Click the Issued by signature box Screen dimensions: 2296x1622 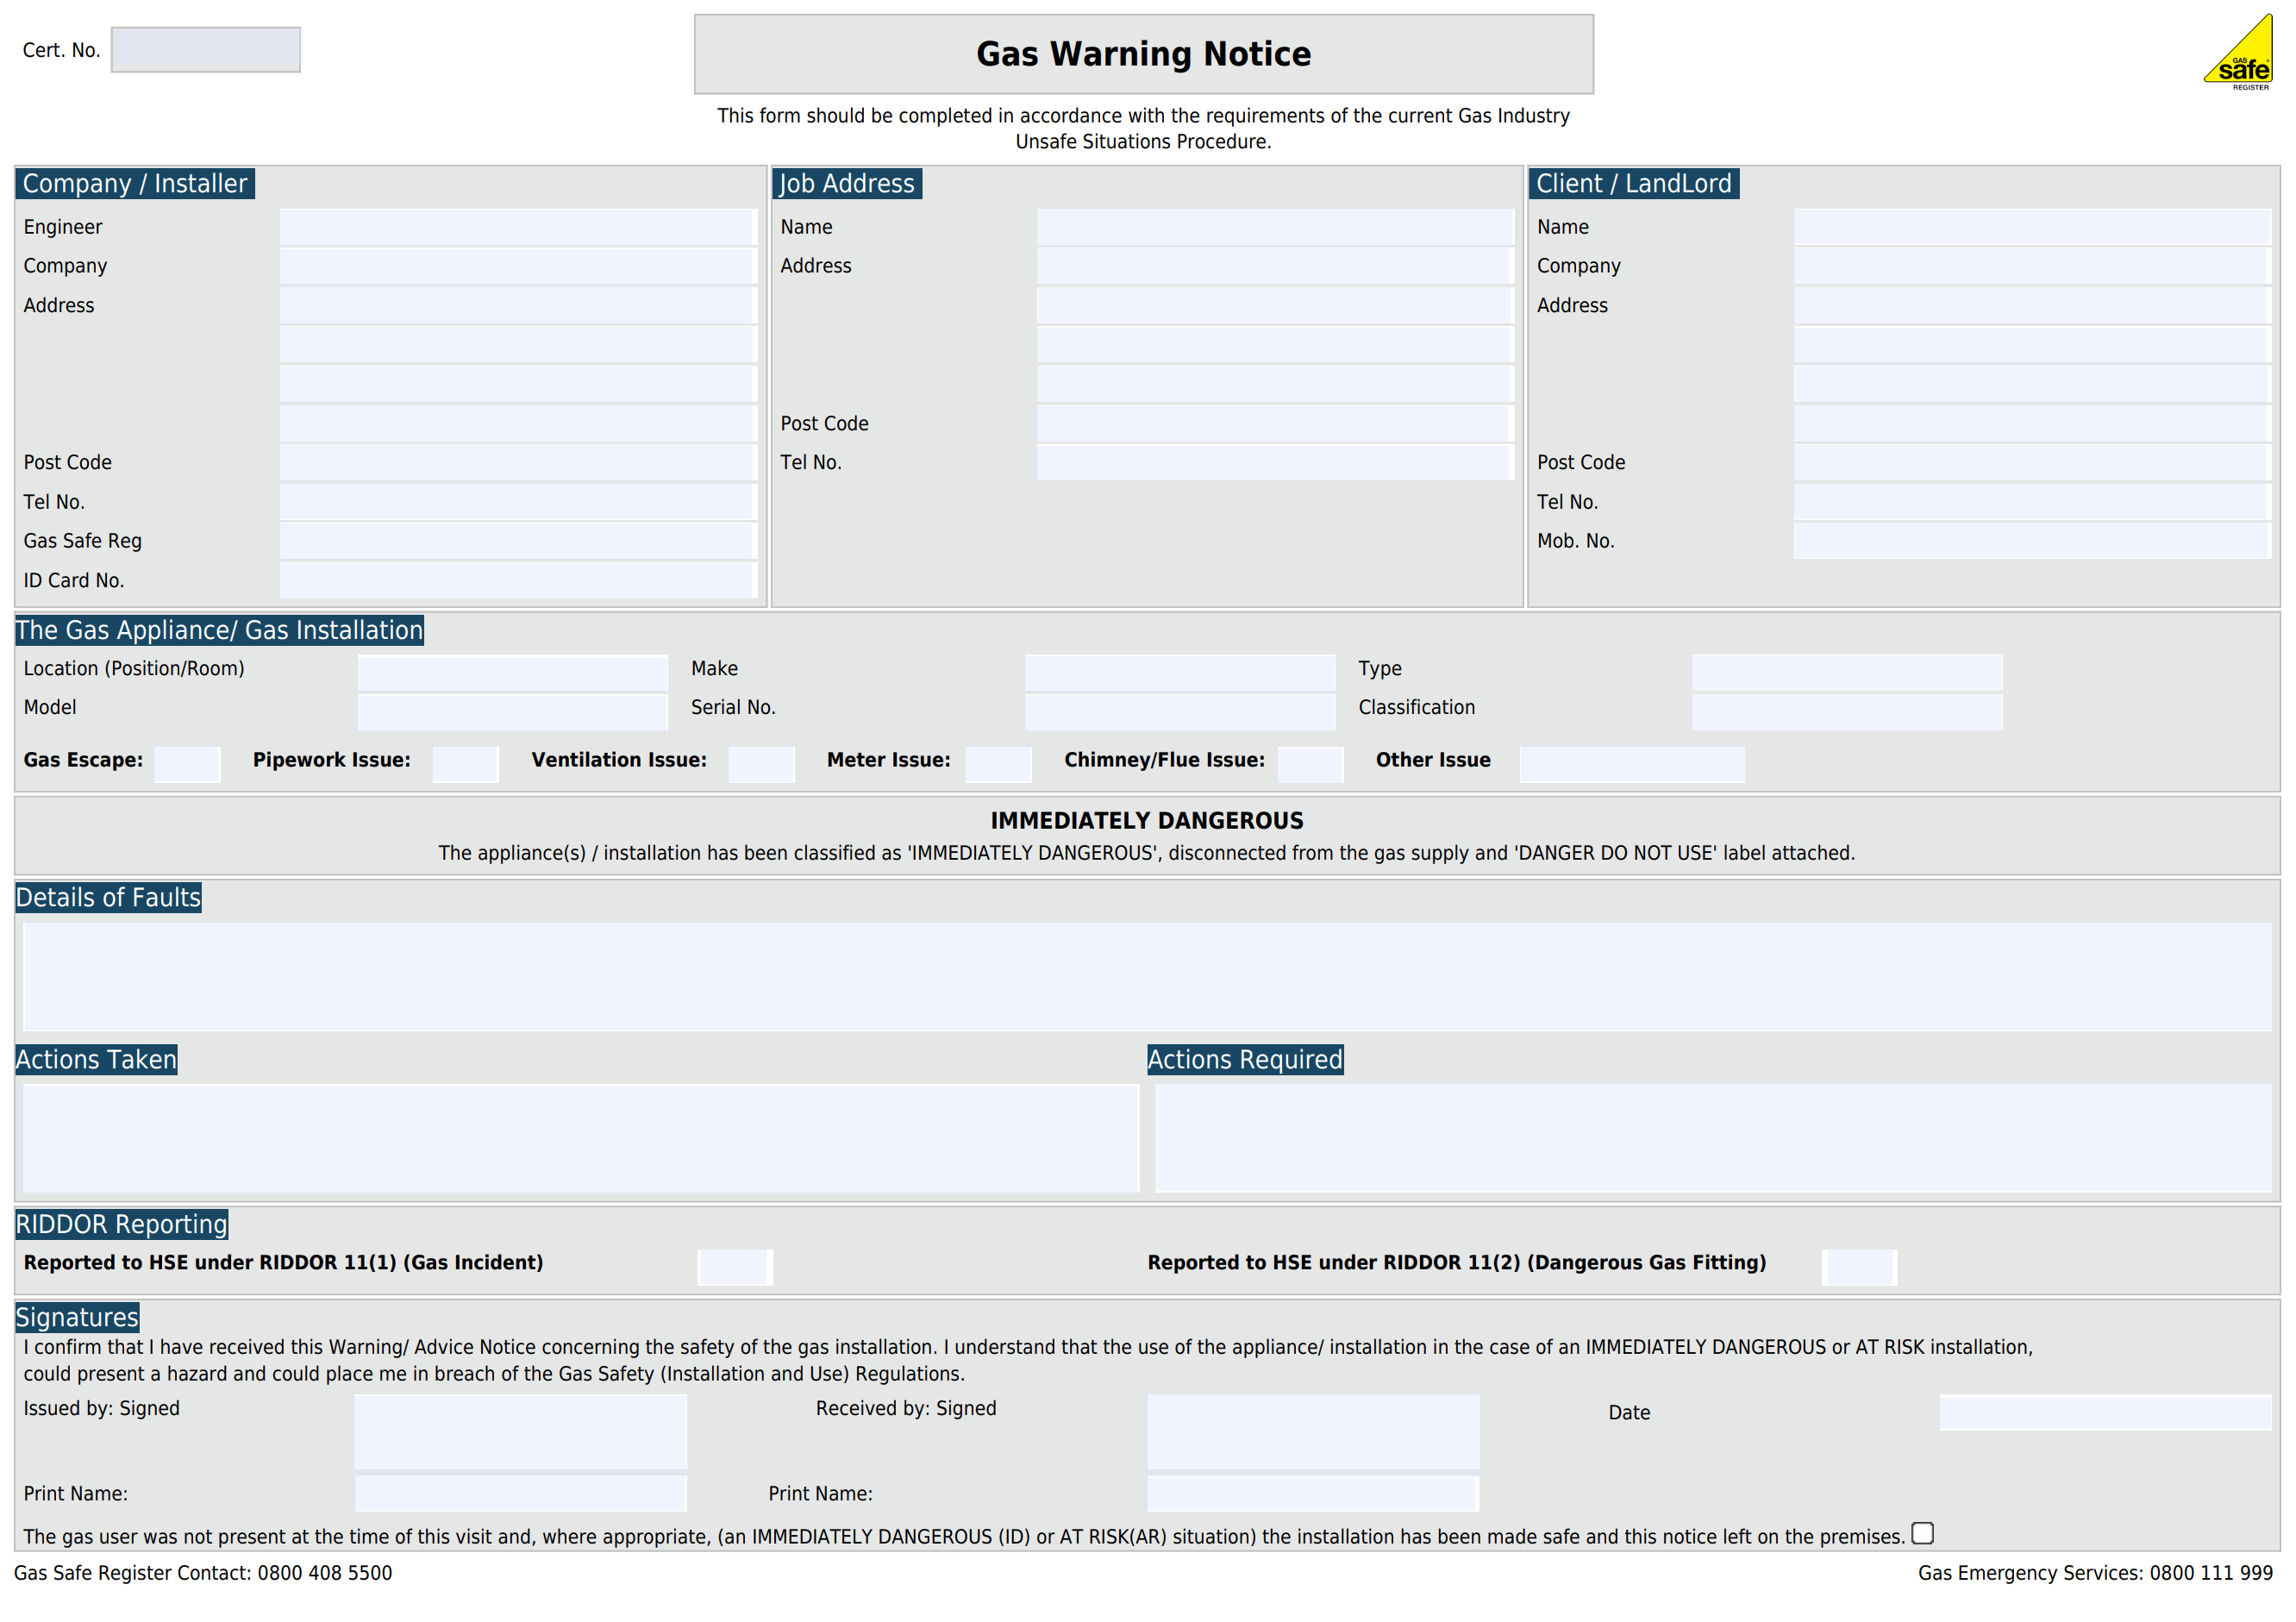pyautogui.click(x=520, y=1431)
